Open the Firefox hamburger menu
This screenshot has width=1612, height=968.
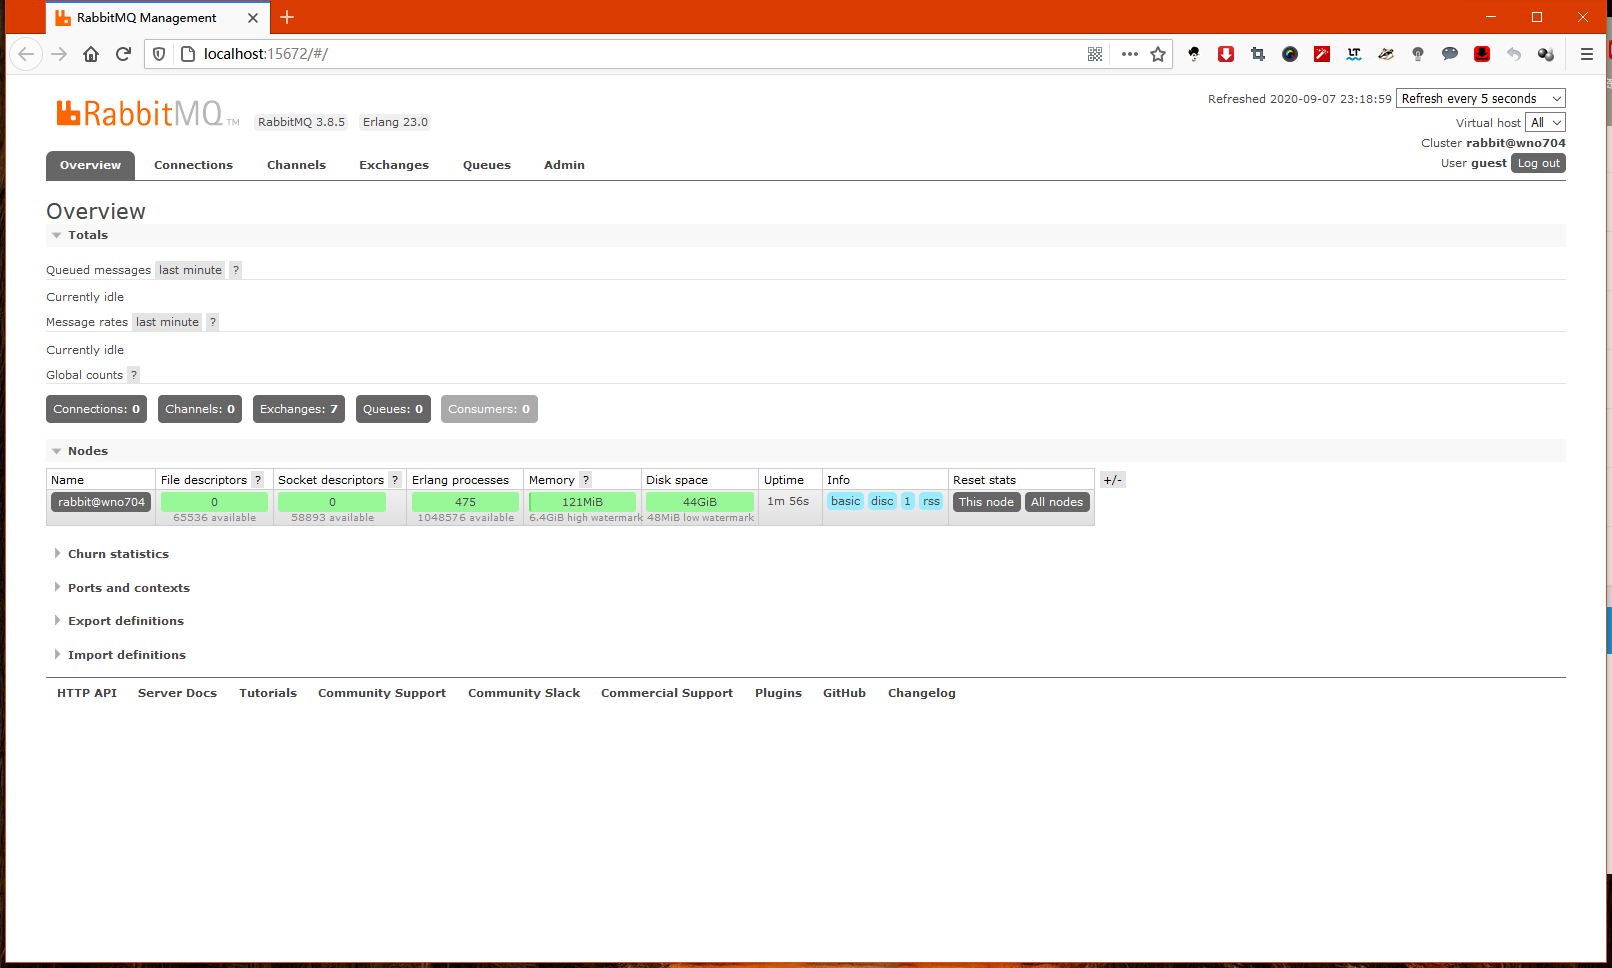pos(1587,54)
